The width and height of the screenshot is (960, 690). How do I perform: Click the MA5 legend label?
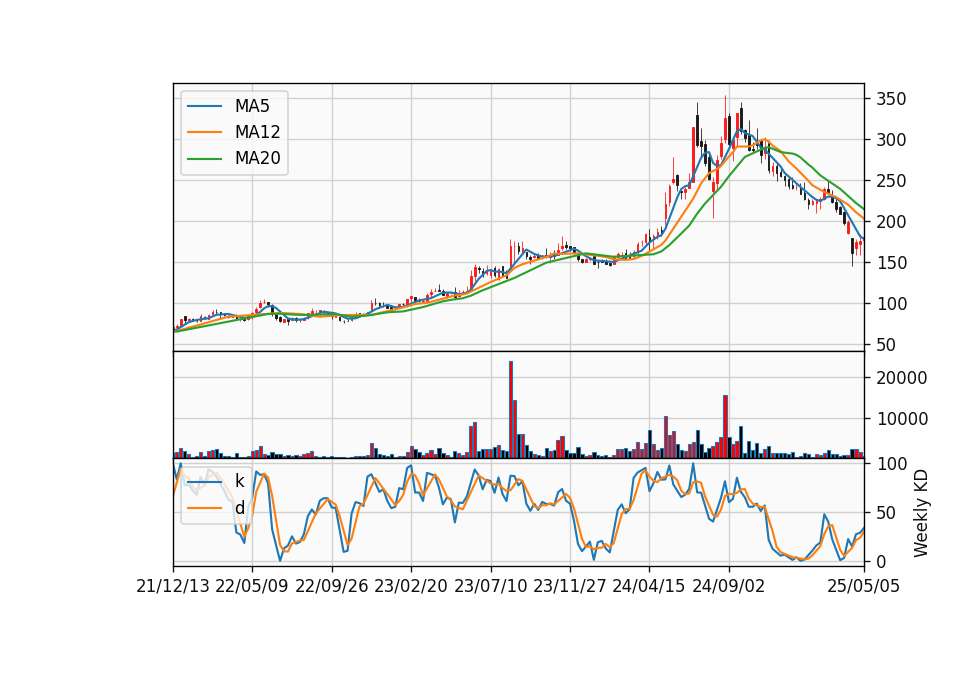click(x=252, y=106)
